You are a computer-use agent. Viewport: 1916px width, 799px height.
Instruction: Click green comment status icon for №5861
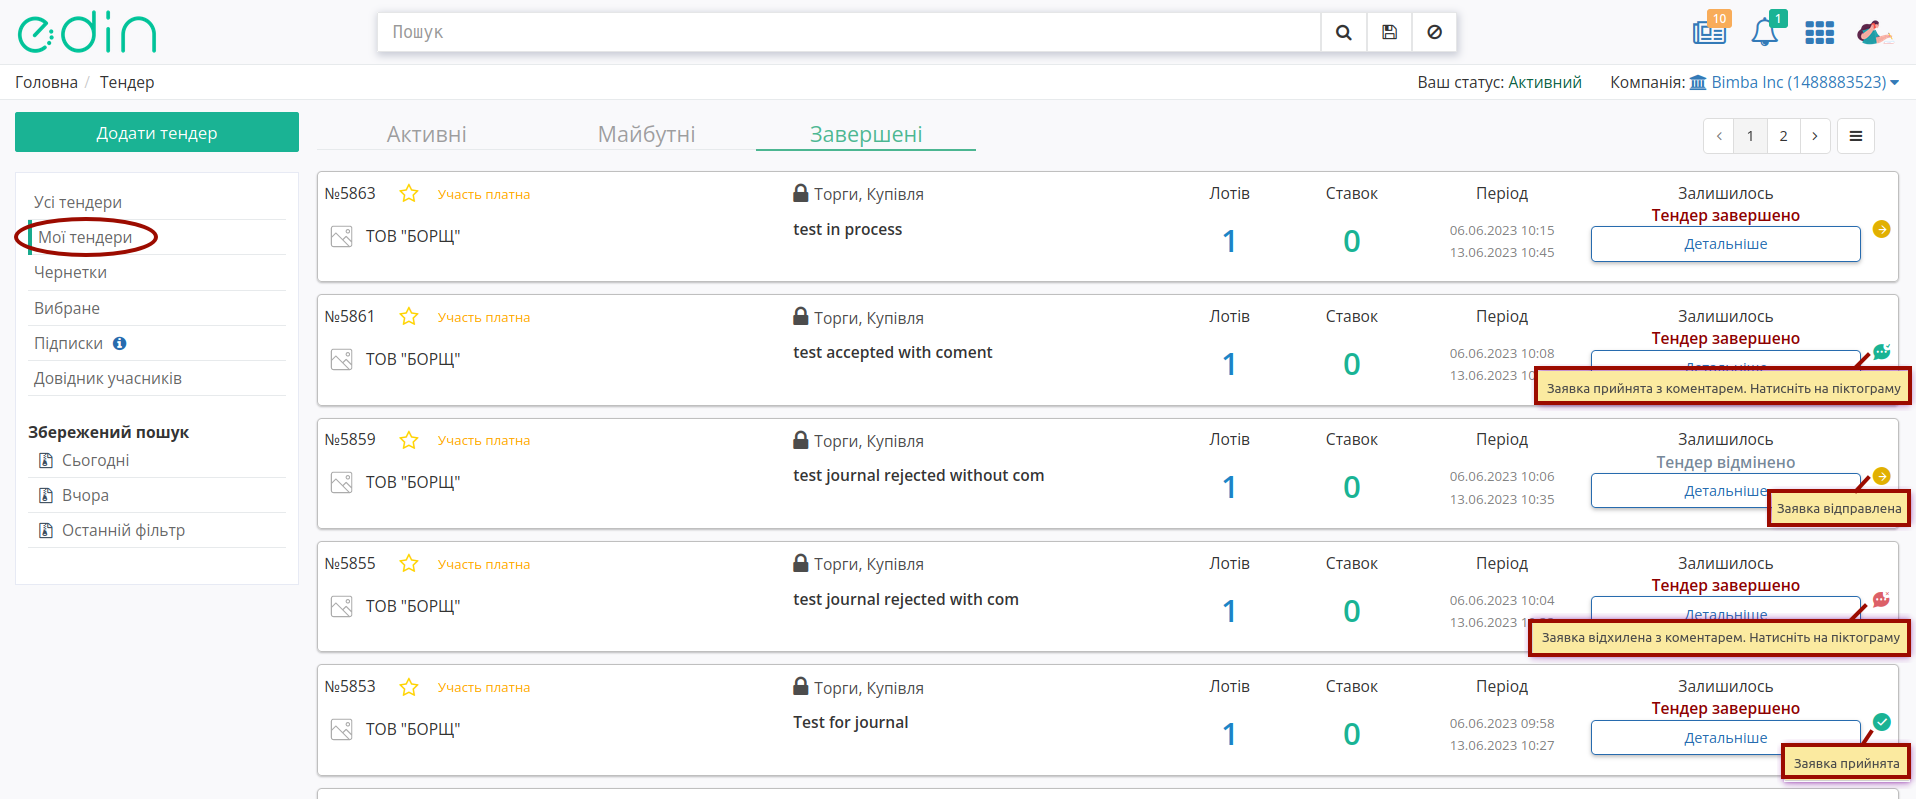[1881, 351]
